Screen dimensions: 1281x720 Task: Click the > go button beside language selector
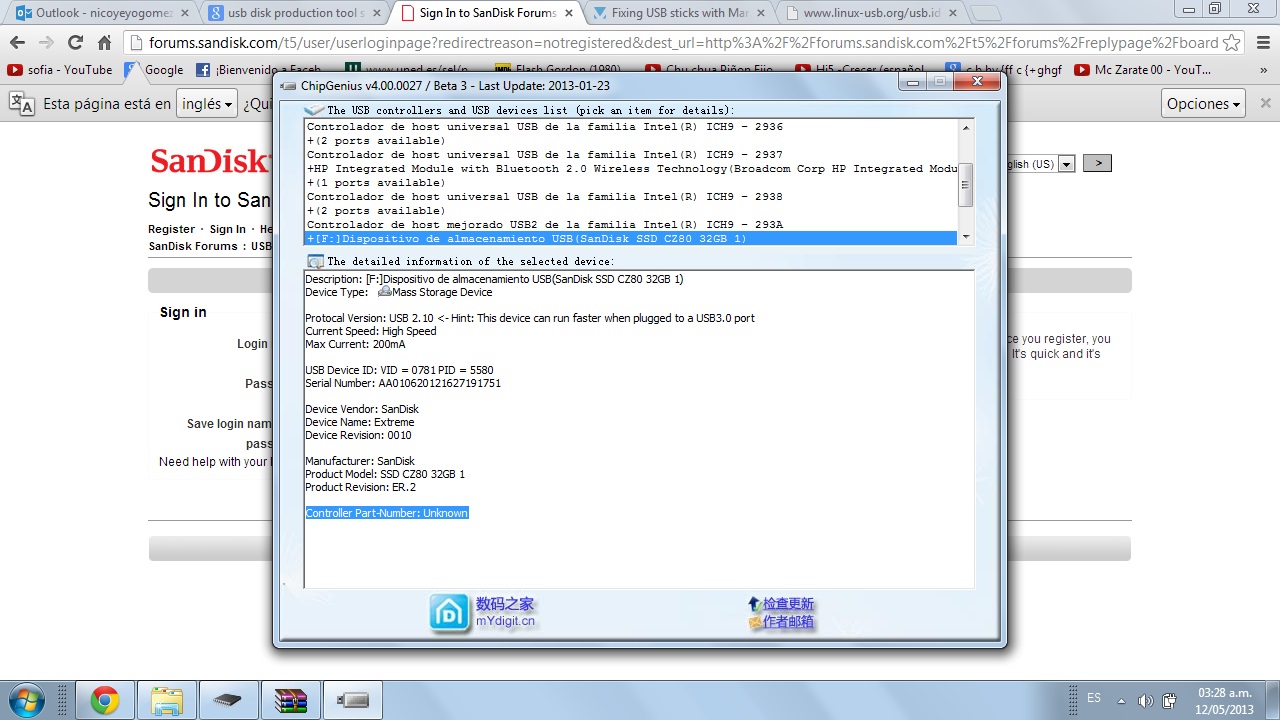(1097, 163)
